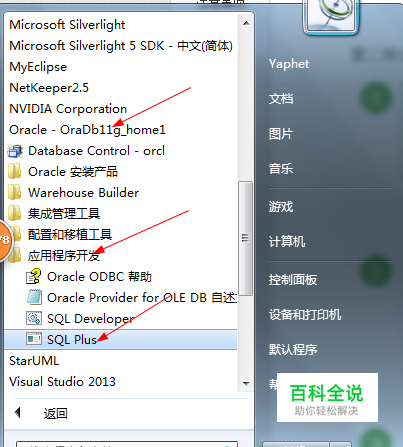Open NVIDIA Corporation program group
This screenshot has height=447, width=403.
click(68, 109)
